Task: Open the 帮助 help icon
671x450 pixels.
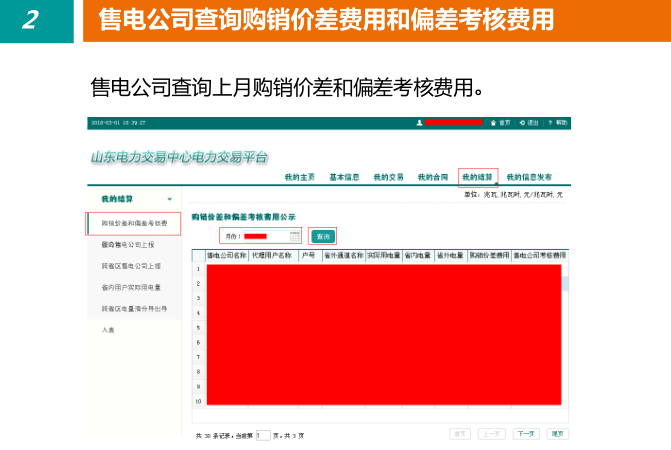Action: pyautogui.click(x=550, y=122)
